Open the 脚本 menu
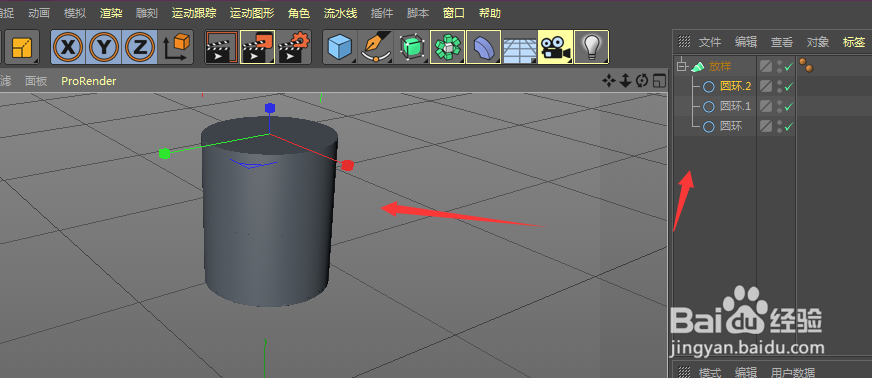This screenshot has height=378, width=872. tap(418, 13)
